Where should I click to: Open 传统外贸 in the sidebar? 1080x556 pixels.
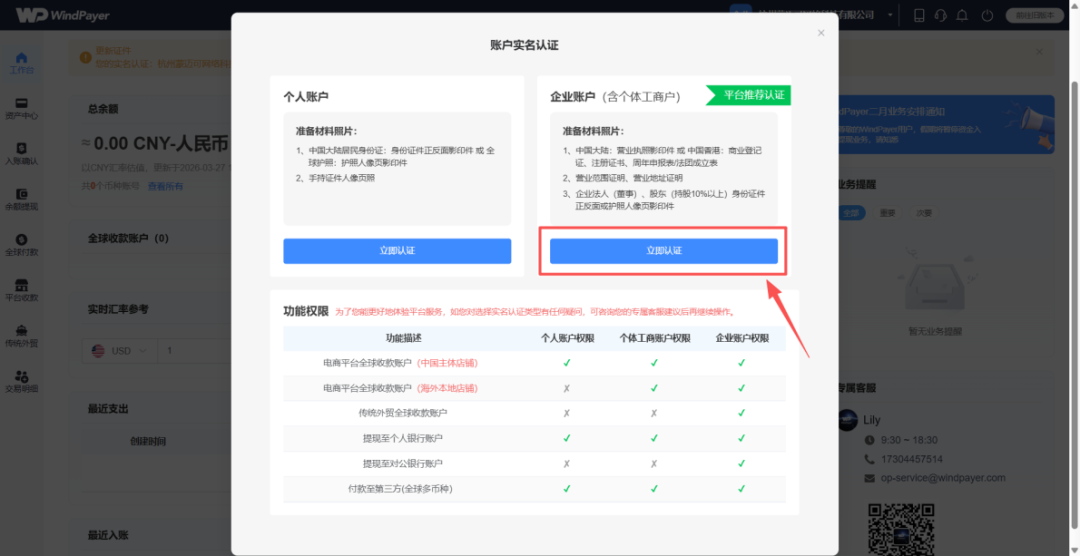[21, 336]
